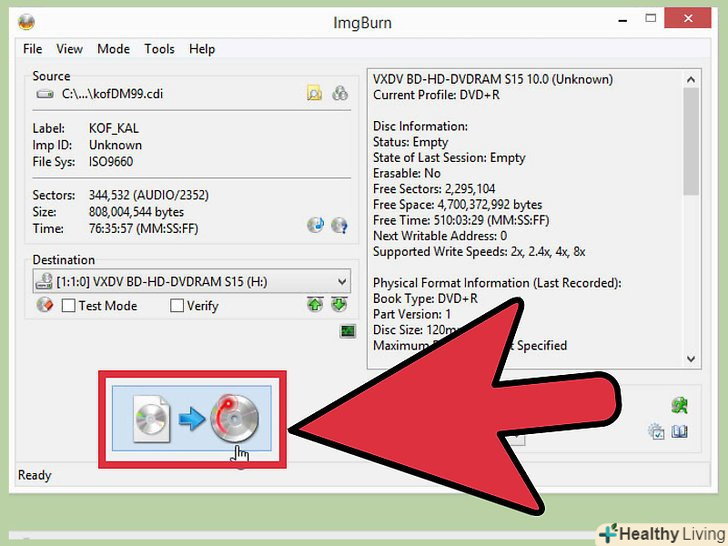Image resolution: width=728 pixels, height=546 pixels.
Task: Minimize the ImgBurn window
Action: click(x=623, y=20)
